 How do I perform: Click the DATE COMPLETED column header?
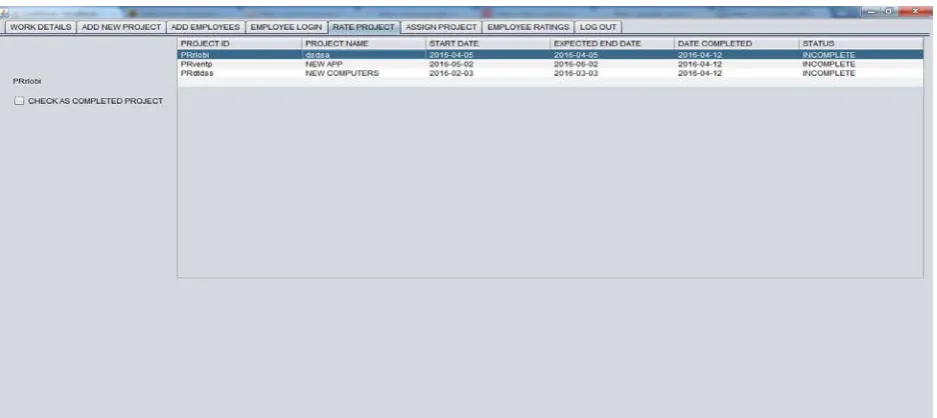click(x=737, y=44)
